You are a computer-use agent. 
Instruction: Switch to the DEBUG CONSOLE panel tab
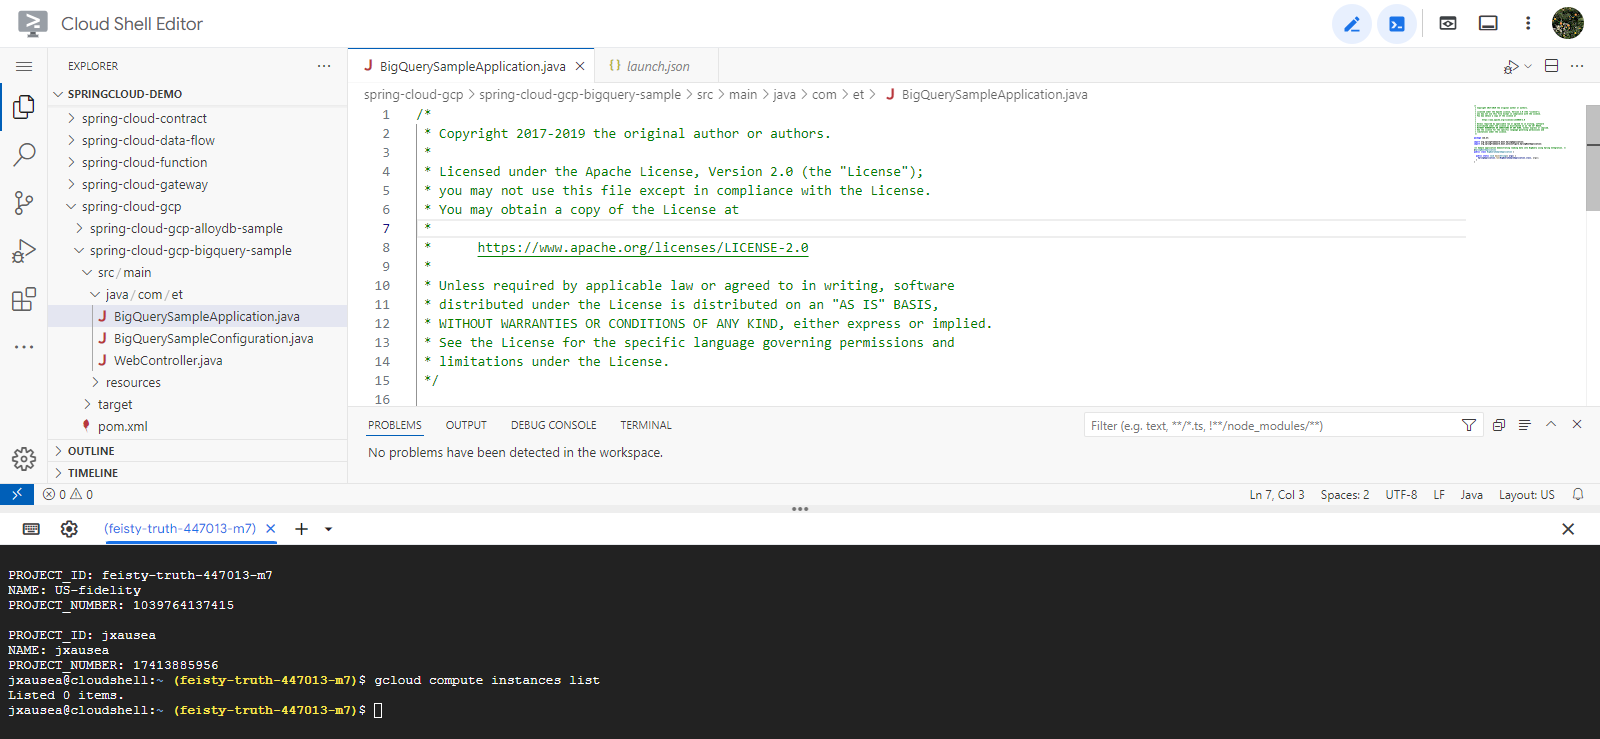click(554, 425)
